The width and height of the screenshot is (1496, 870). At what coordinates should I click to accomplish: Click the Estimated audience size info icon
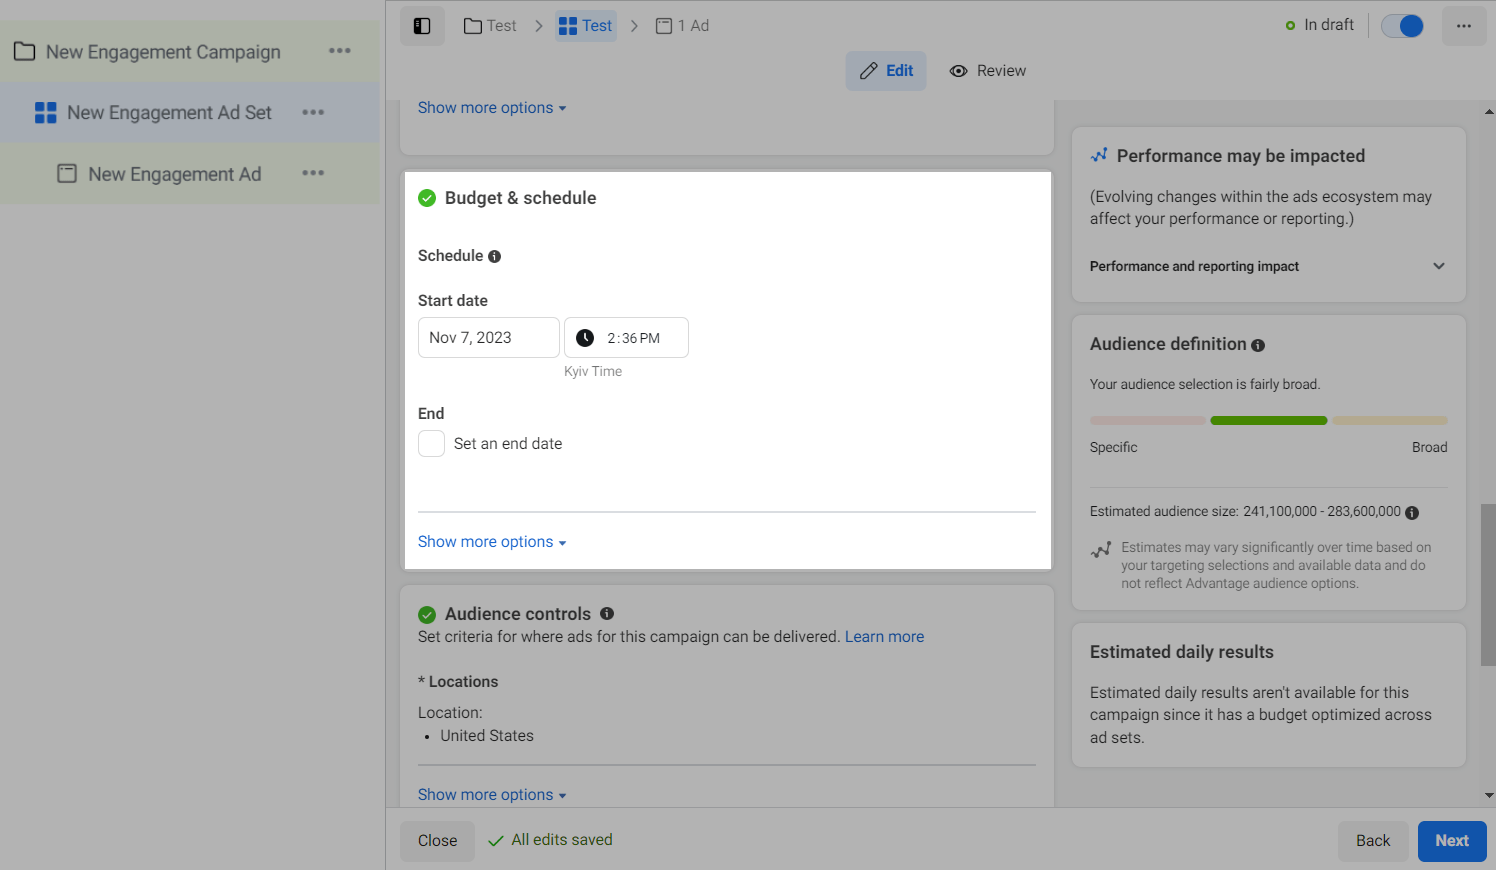(x=1412, y=513)
